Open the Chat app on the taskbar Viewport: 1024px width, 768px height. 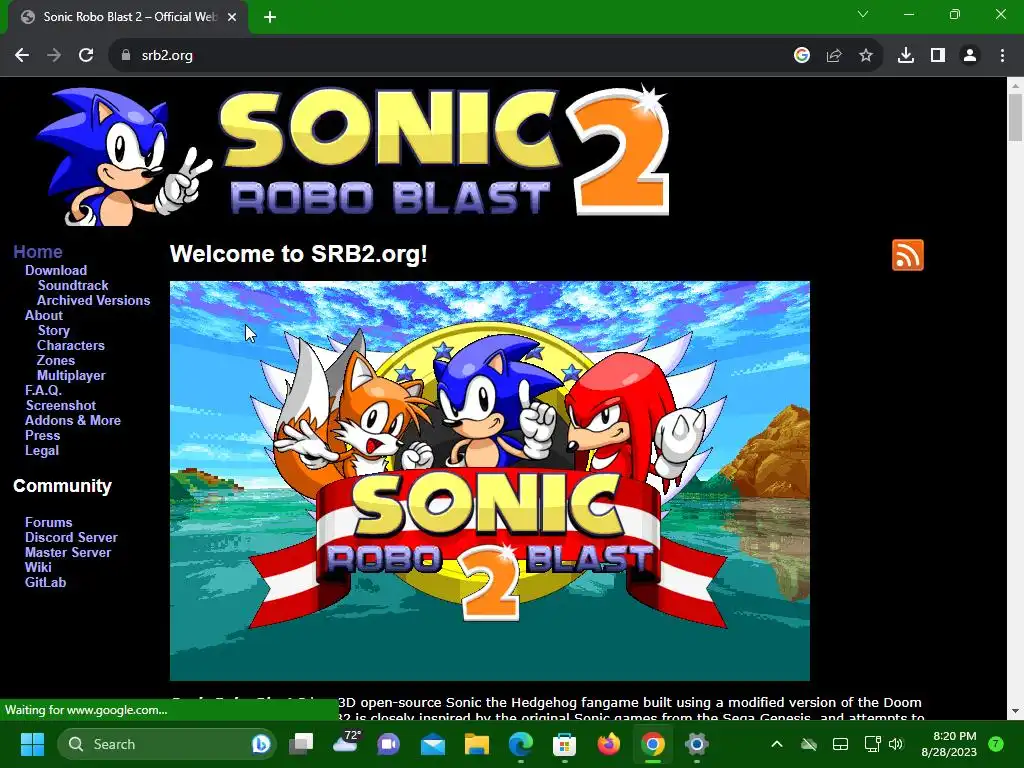tap(389, 744)
